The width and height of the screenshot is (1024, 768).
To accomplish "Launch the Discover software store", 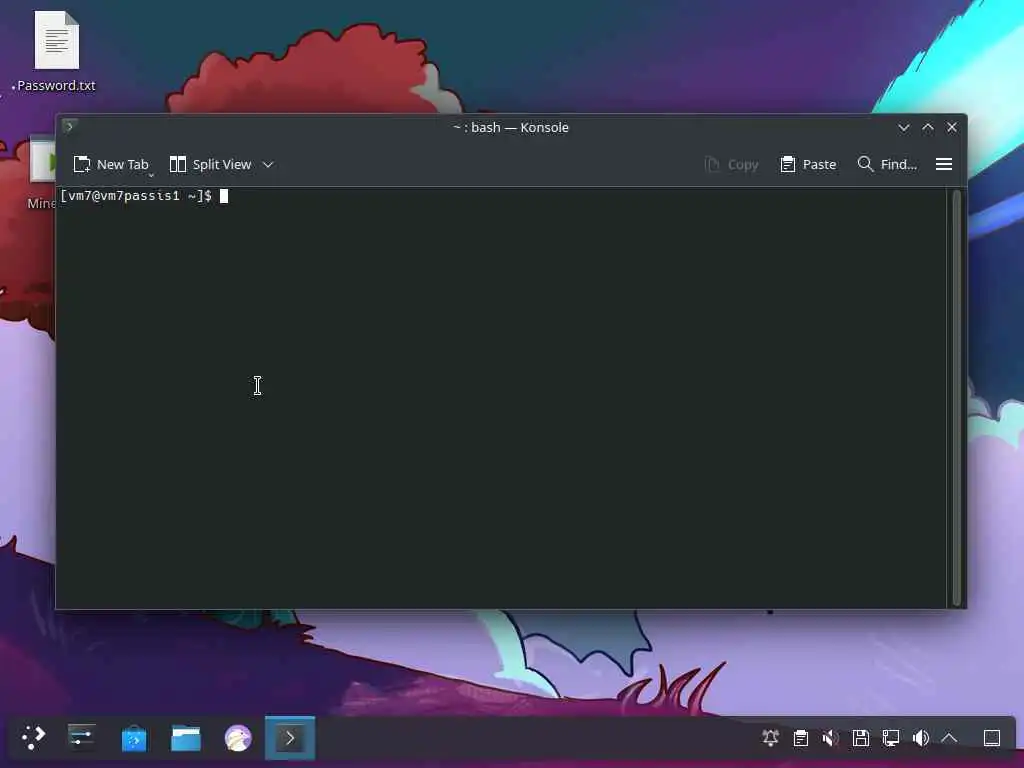I will tap(134, 739).
